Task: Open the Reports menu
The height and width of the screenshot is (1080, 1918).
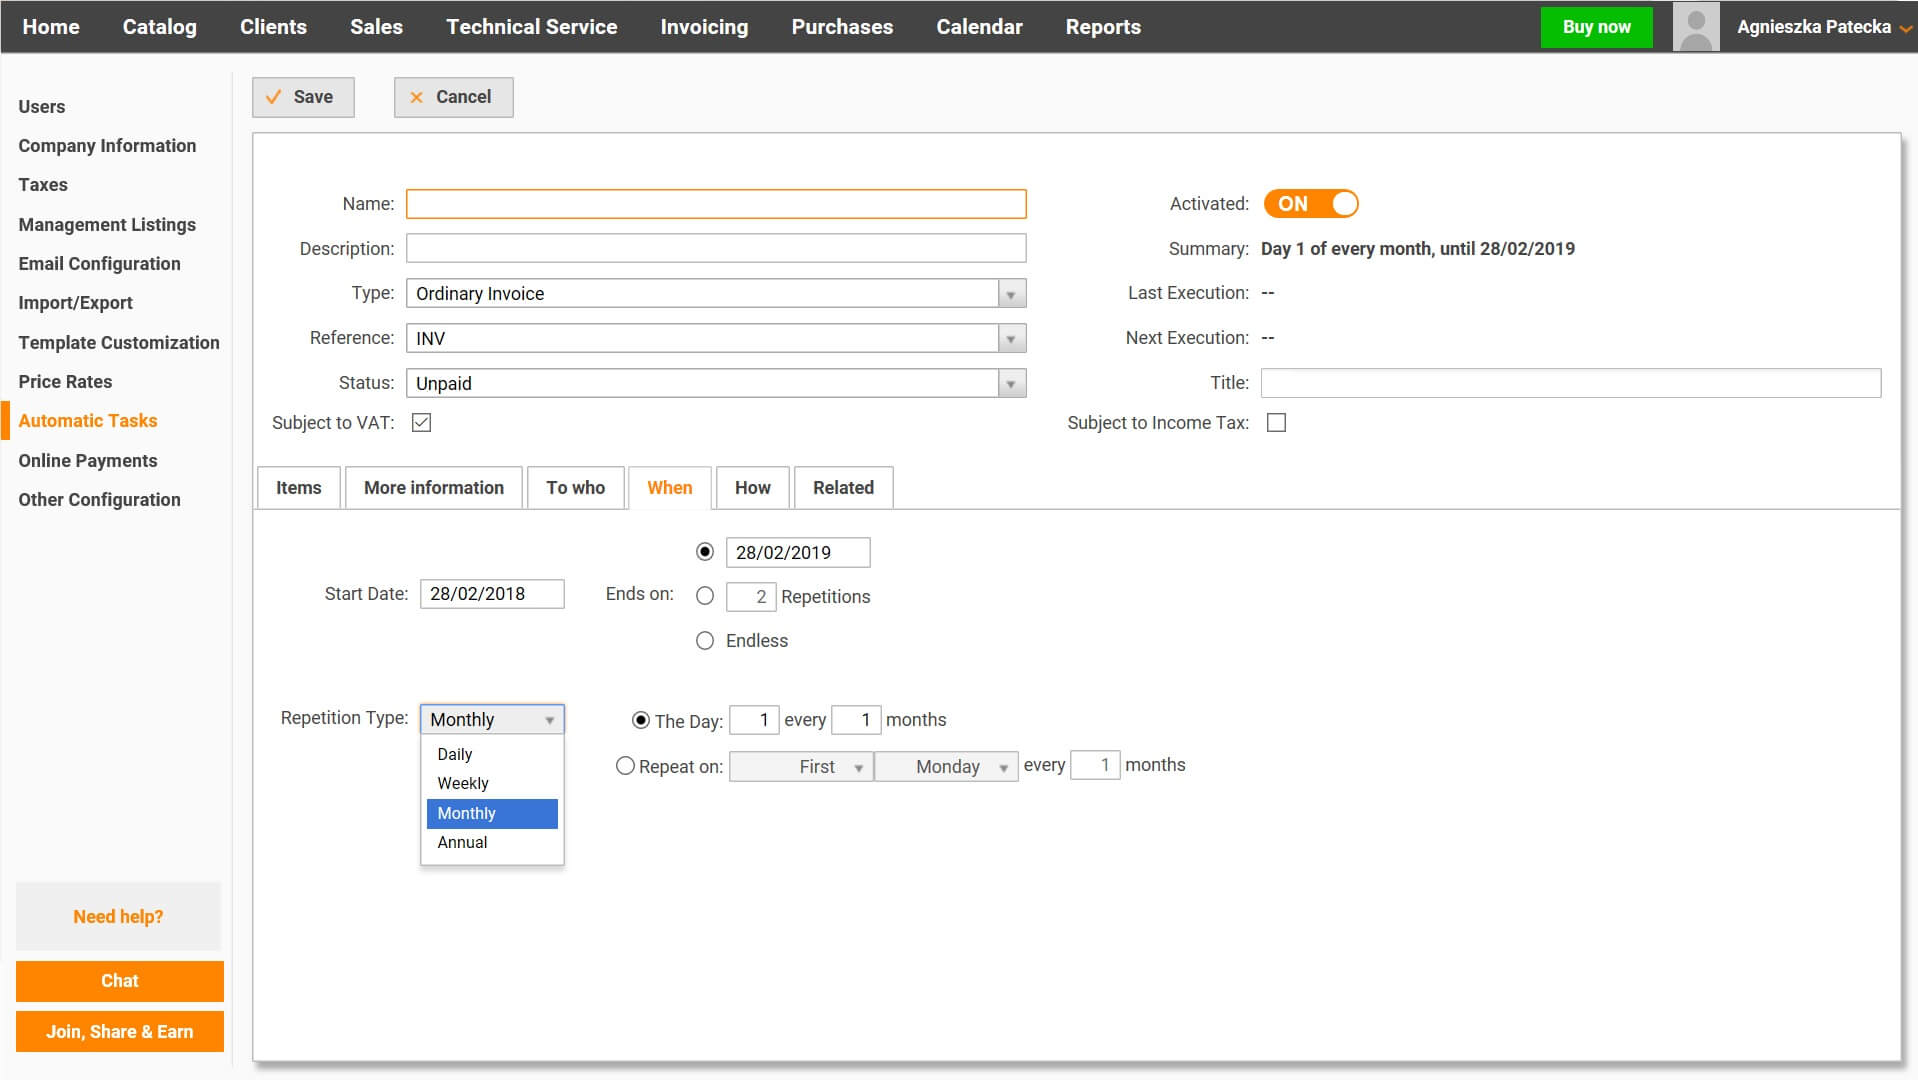Action: click(1103, 27)
